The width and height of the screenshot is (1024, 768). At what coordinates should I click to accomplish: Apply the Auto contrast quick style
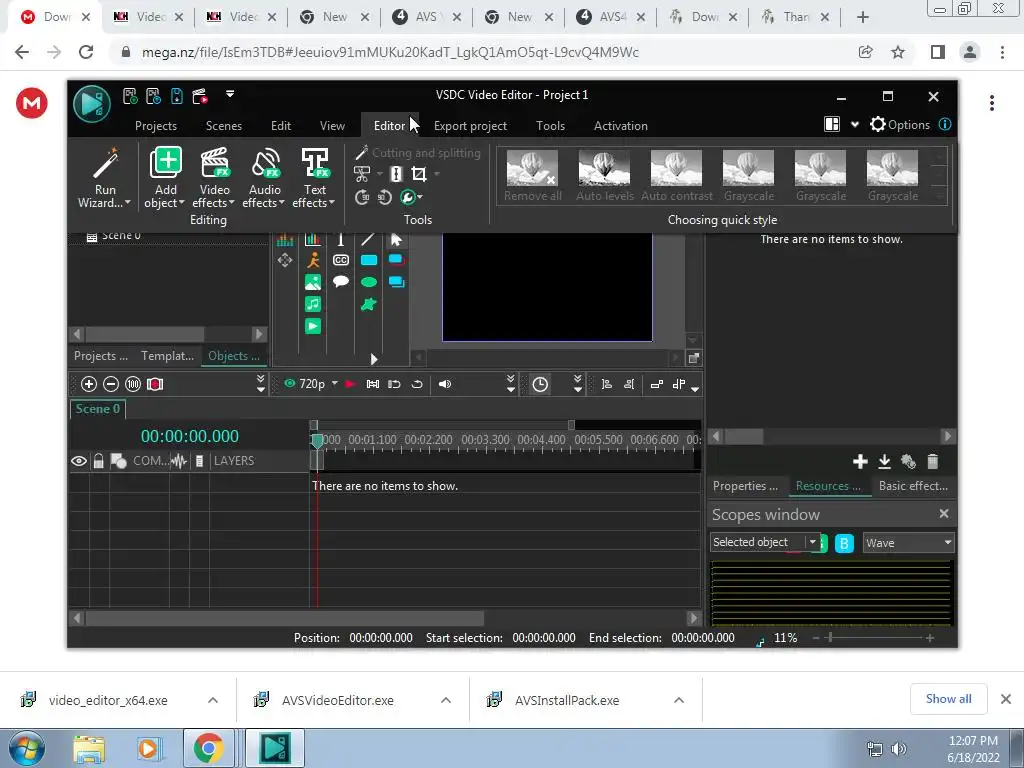click(677, 175)
